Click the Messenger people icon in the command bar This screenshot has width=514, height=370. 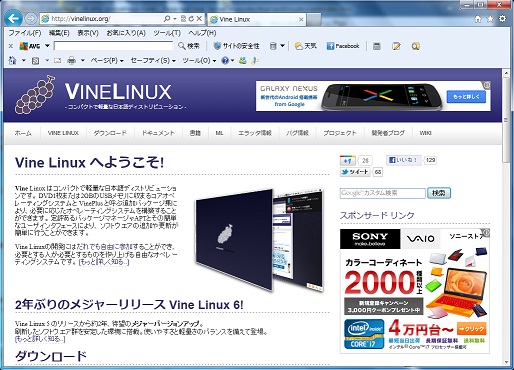243,61
